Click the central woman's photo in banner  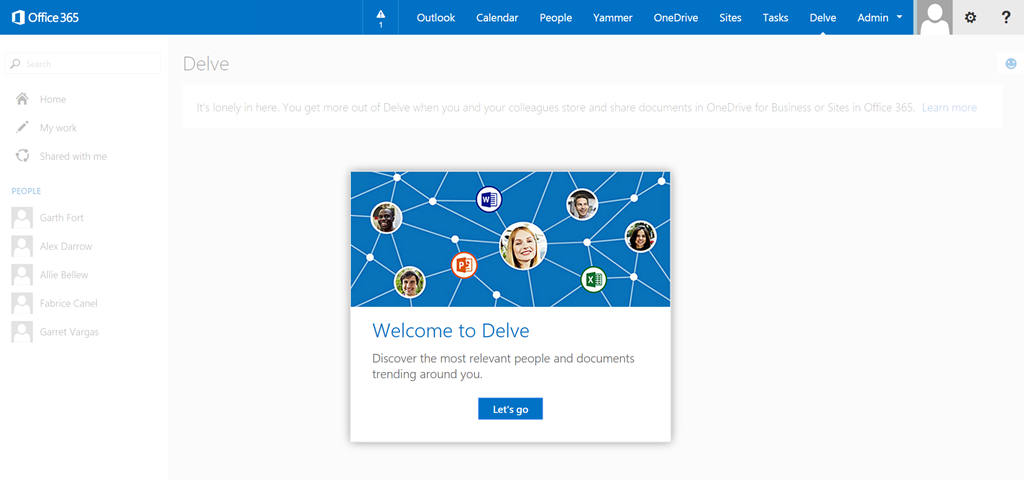(523, 246)
